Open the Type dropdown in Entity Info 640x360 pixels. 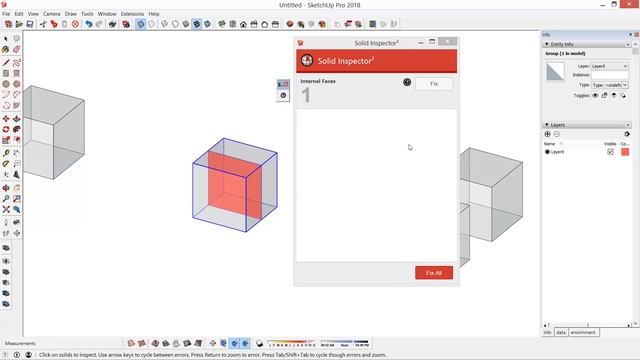tap(610, 85)
